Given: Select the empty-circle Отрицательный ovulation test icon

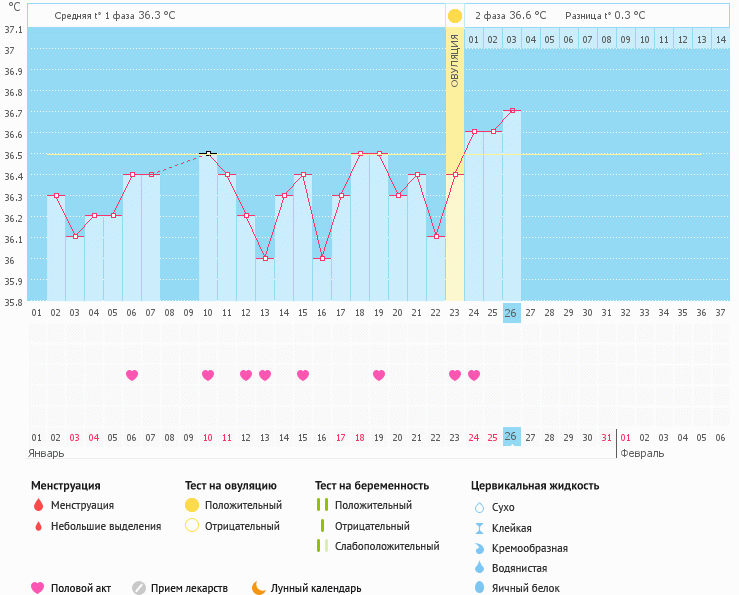Looking at the screenshot, I should [192, 526].
